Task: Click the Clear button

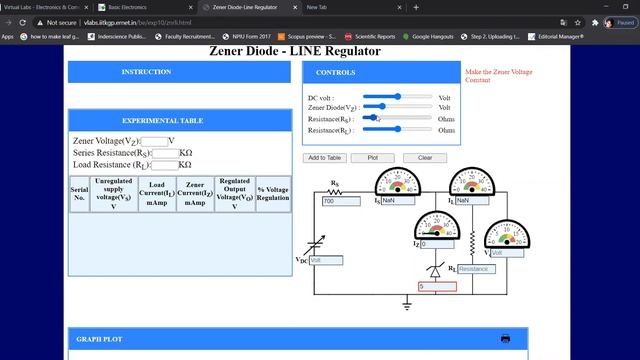Action: (425, 158)
